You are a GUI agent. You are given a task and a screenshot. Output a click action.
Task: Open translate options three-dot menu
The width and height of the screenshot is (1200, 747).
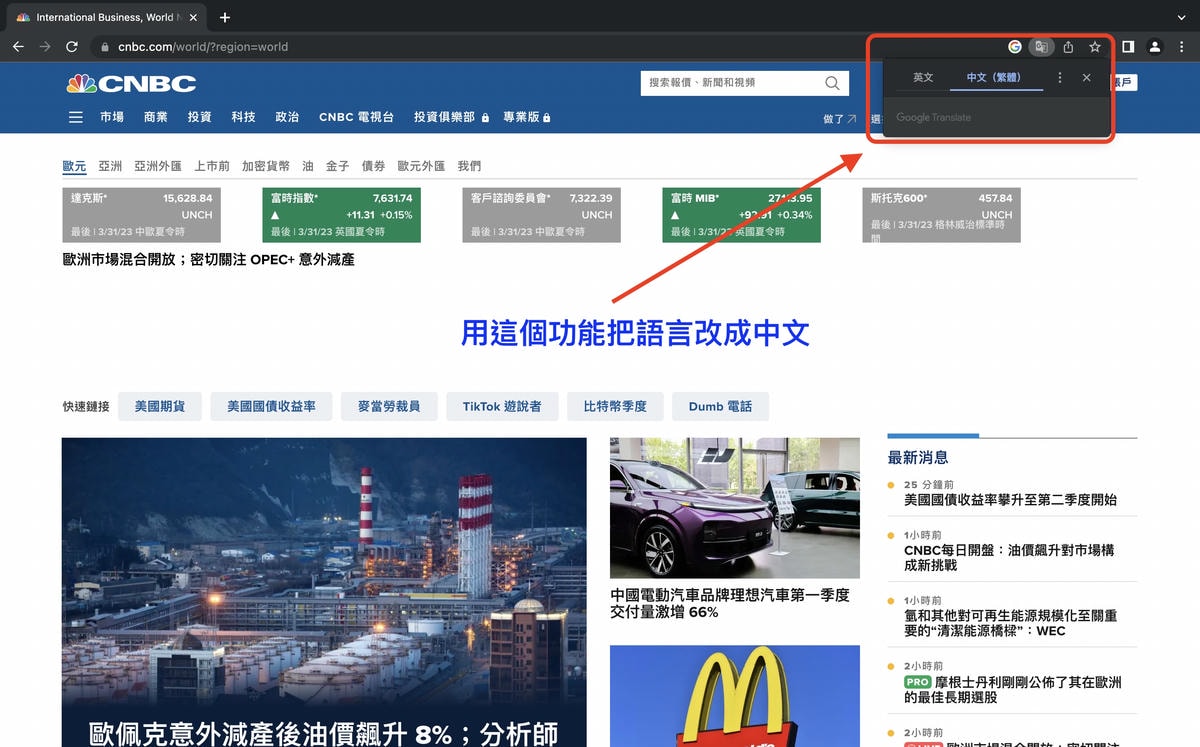tap(1060, 77)
